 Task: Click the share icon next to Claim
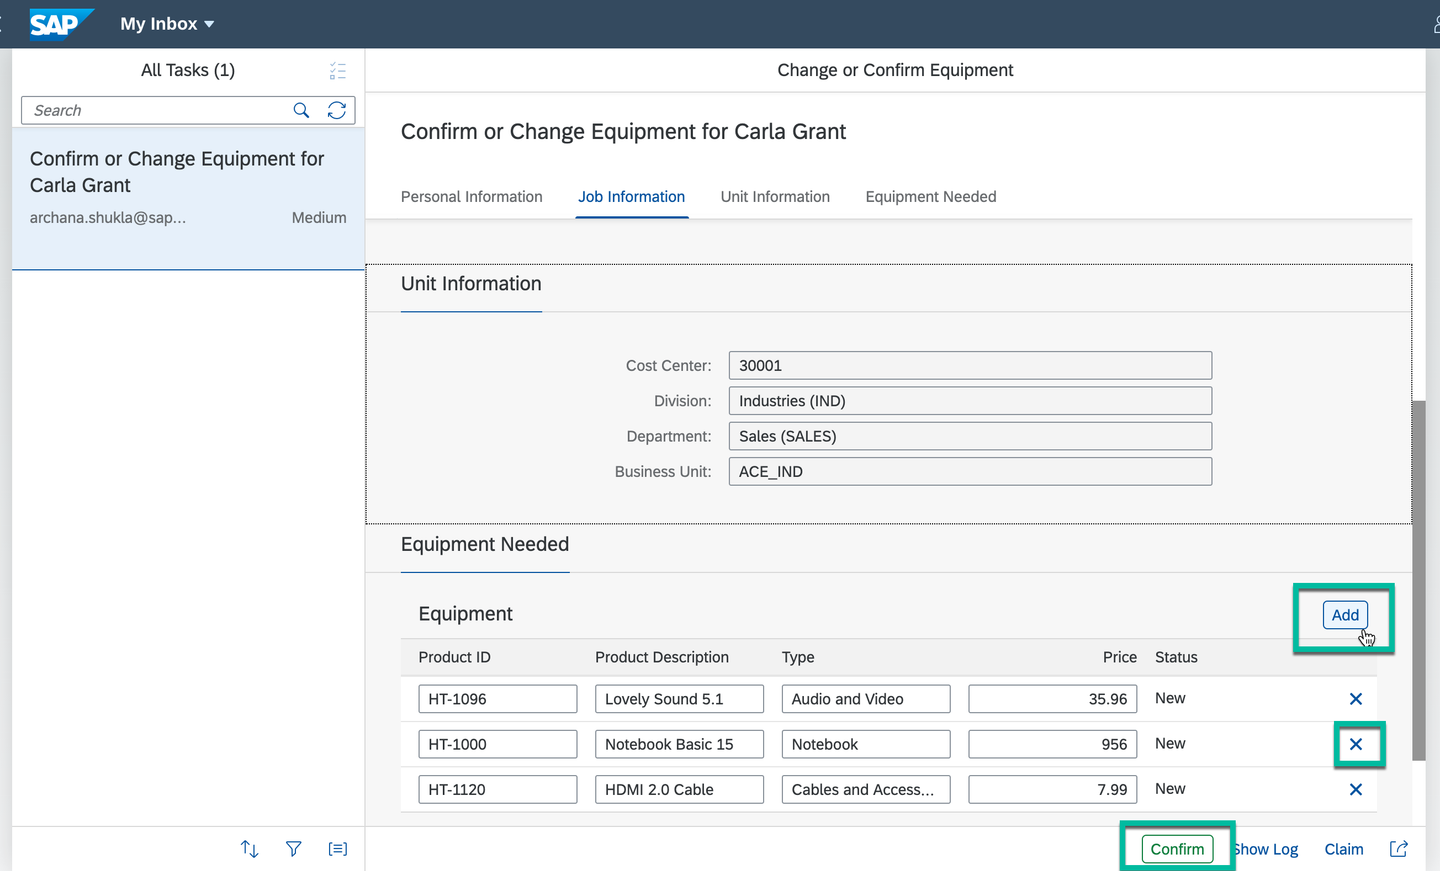point(1399,849)
